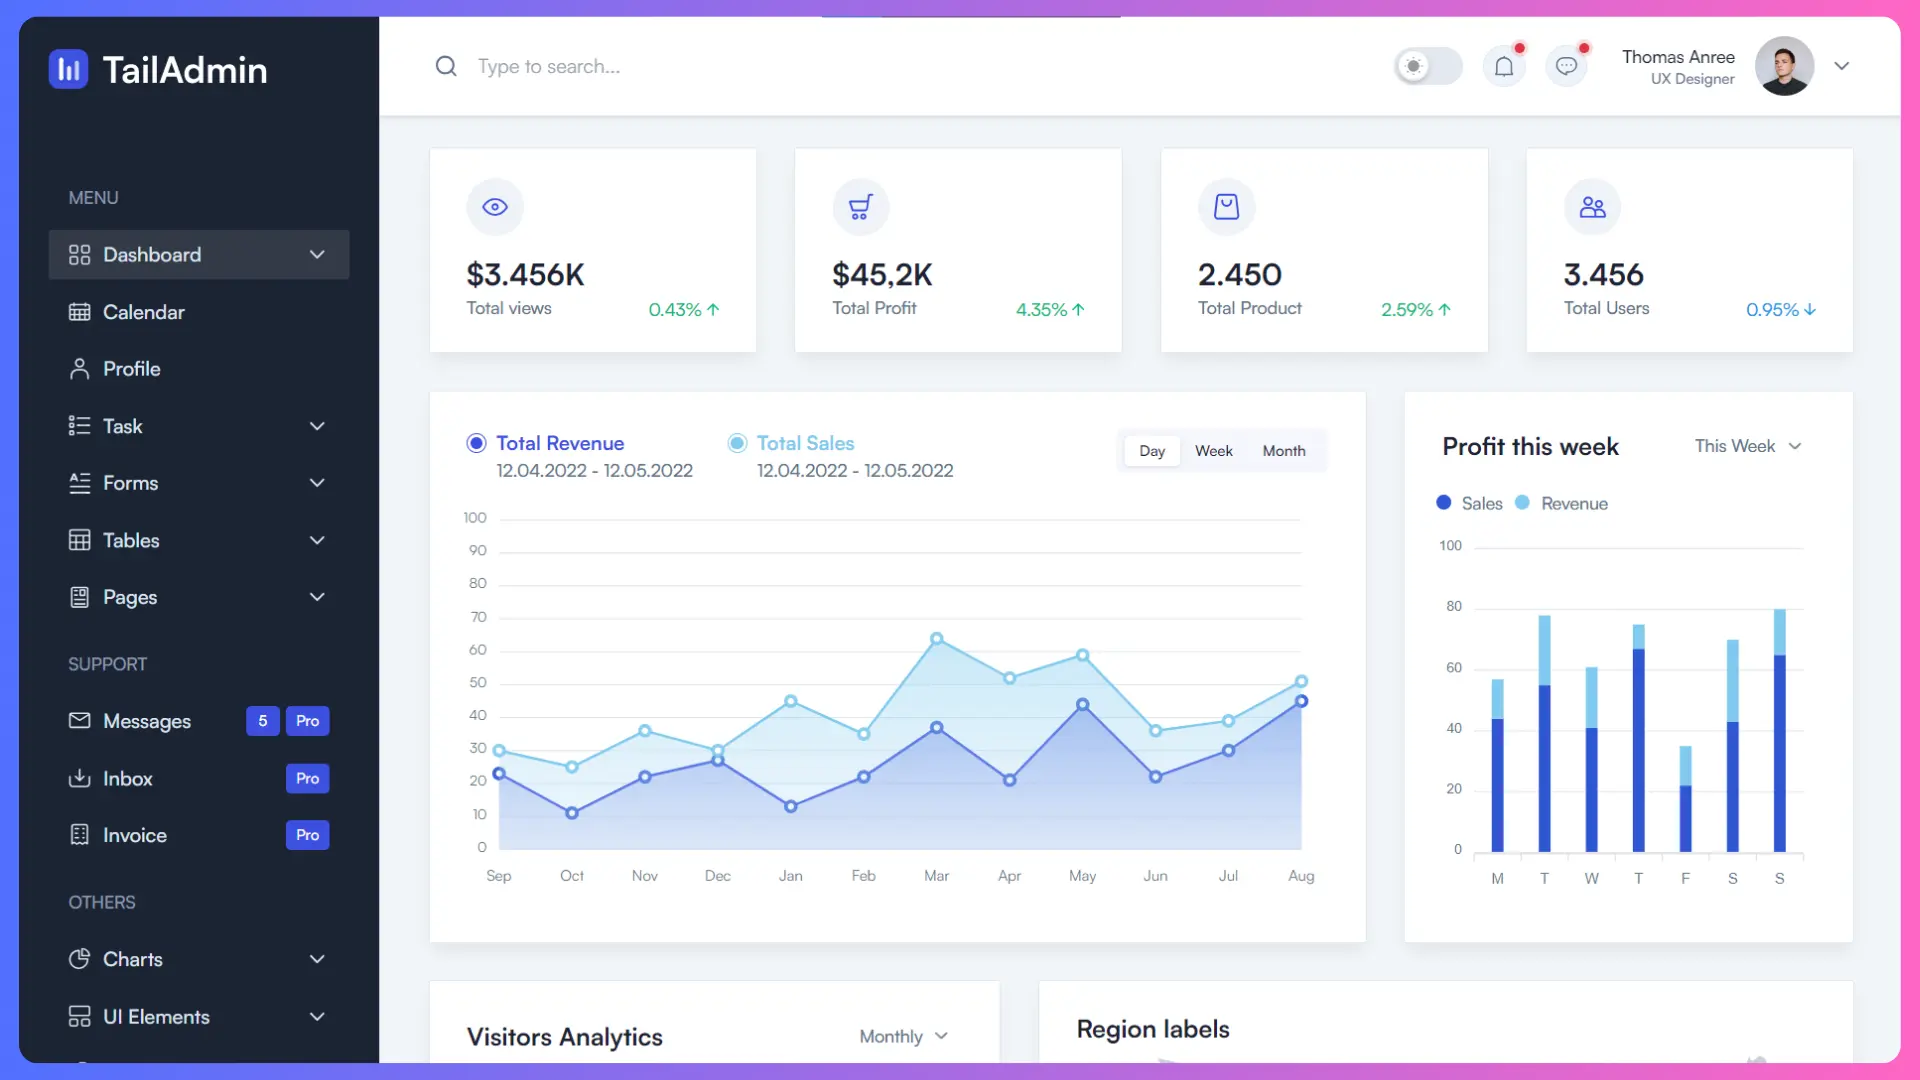Toggle the dark mode switch
The height and width of the screenshot is (1080, 1920).
tap(1428, 67)
